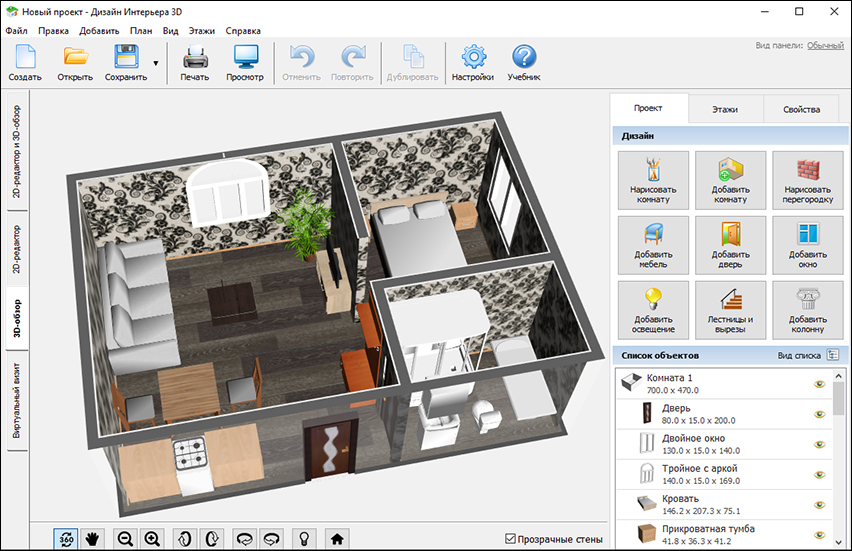Open the 2D-редактор side tab
This screenshot has height=551, width=852.
(17, 249)
